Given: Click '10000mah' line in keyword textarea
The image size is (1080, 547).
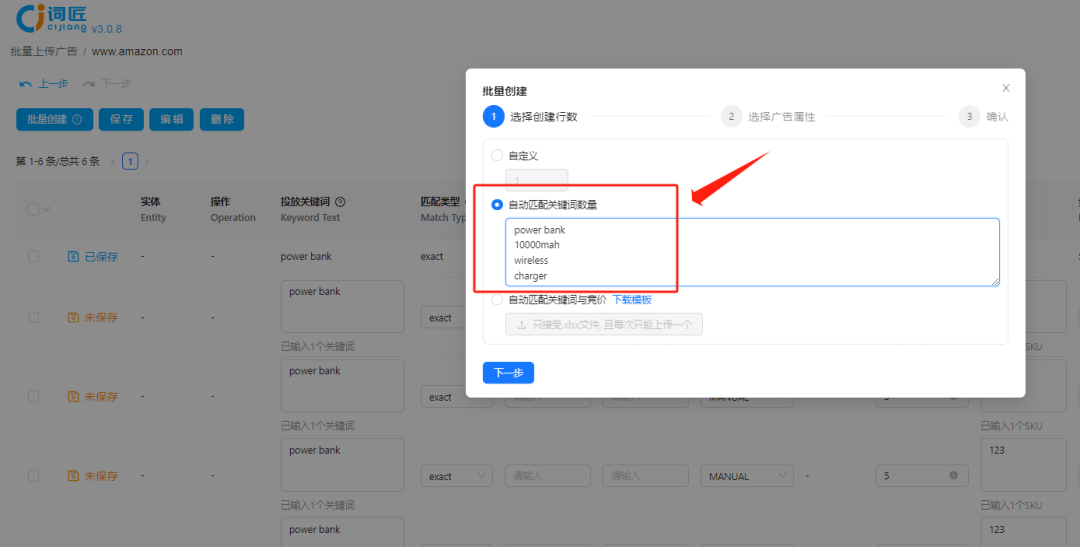Looking at the screenshot, I should coord(537,245).
